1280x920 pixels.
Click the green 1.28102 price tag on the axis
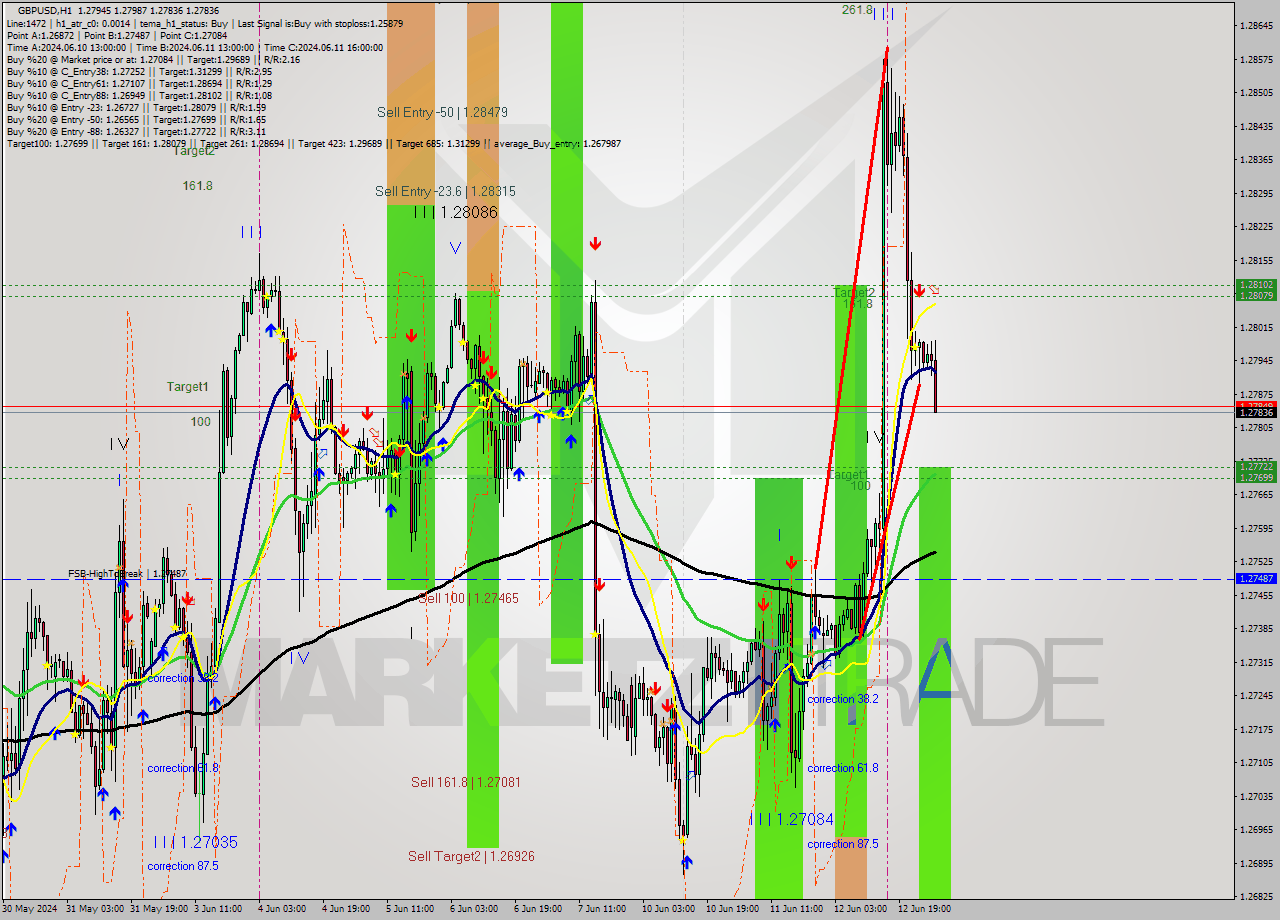[x=1256, y=285]
